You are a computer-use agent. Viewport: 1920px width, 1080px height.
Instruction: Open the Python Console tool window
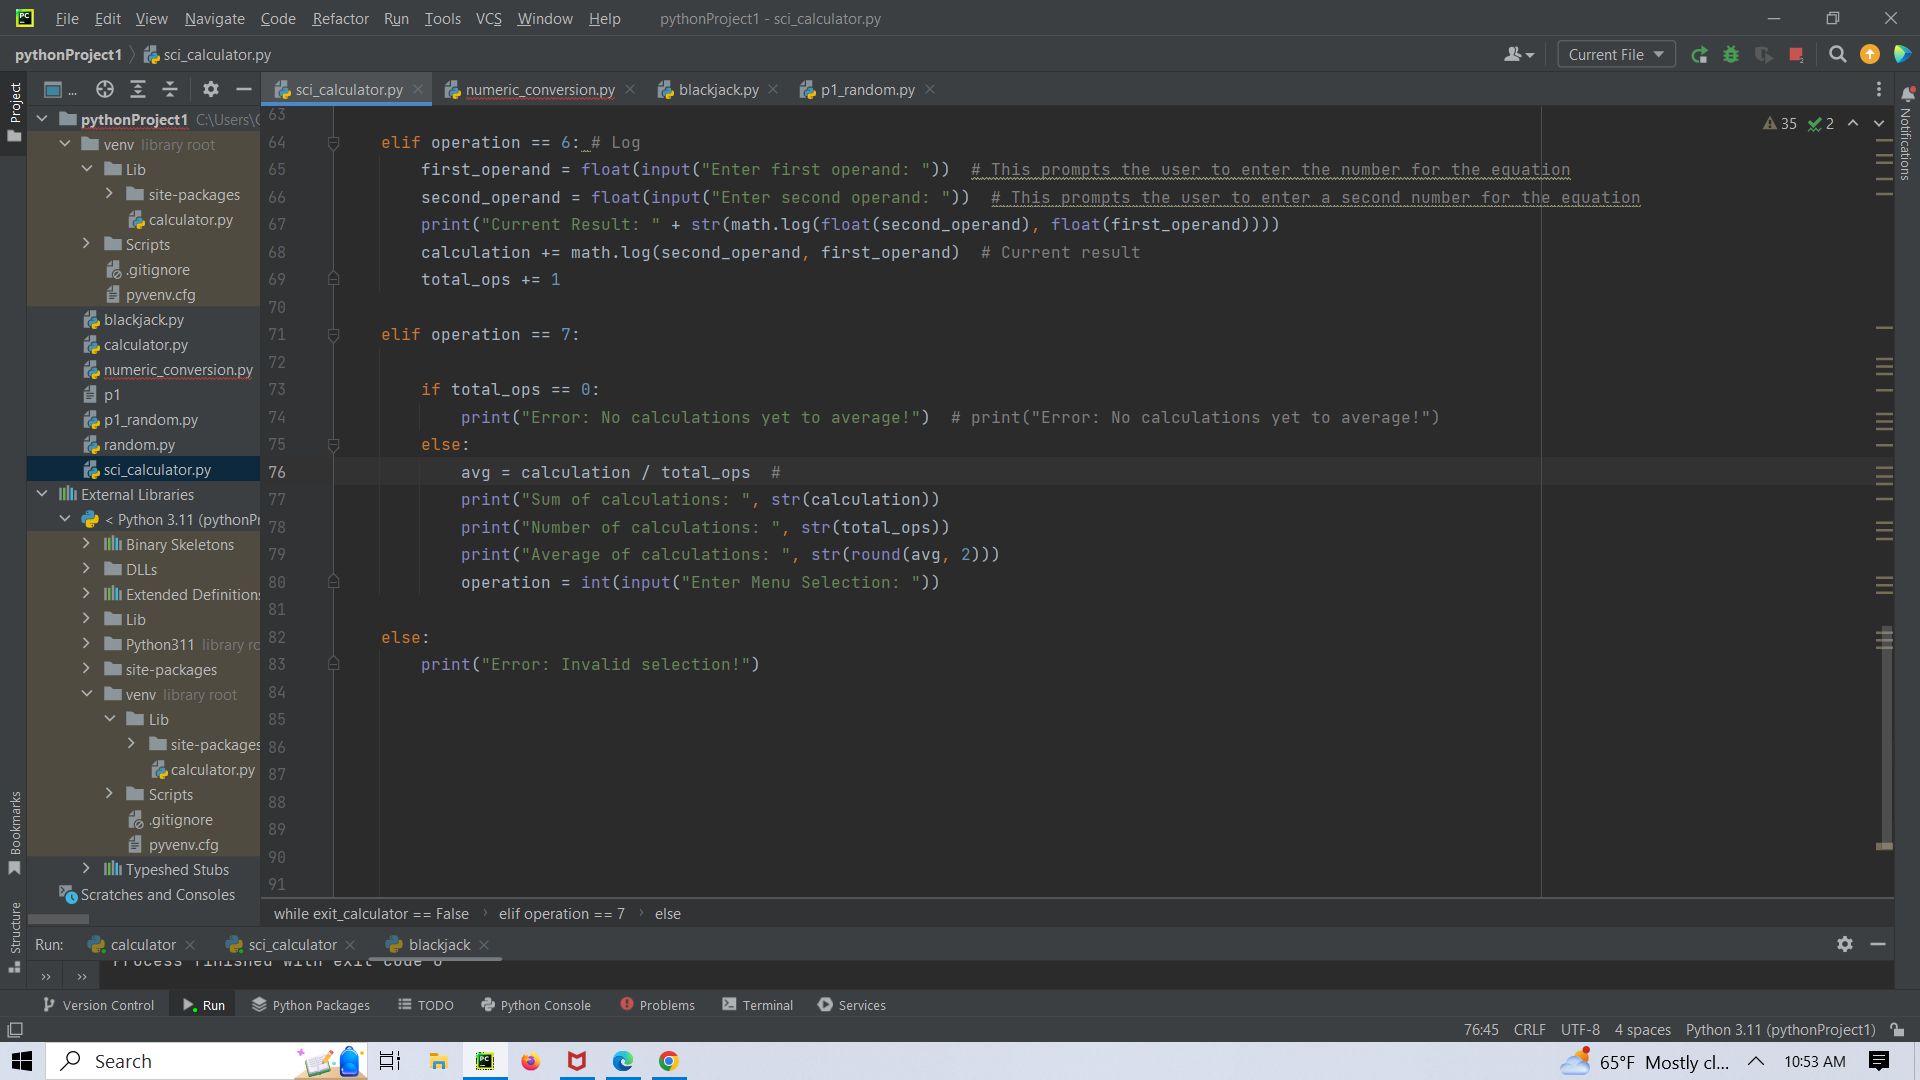click(536, 1005)
